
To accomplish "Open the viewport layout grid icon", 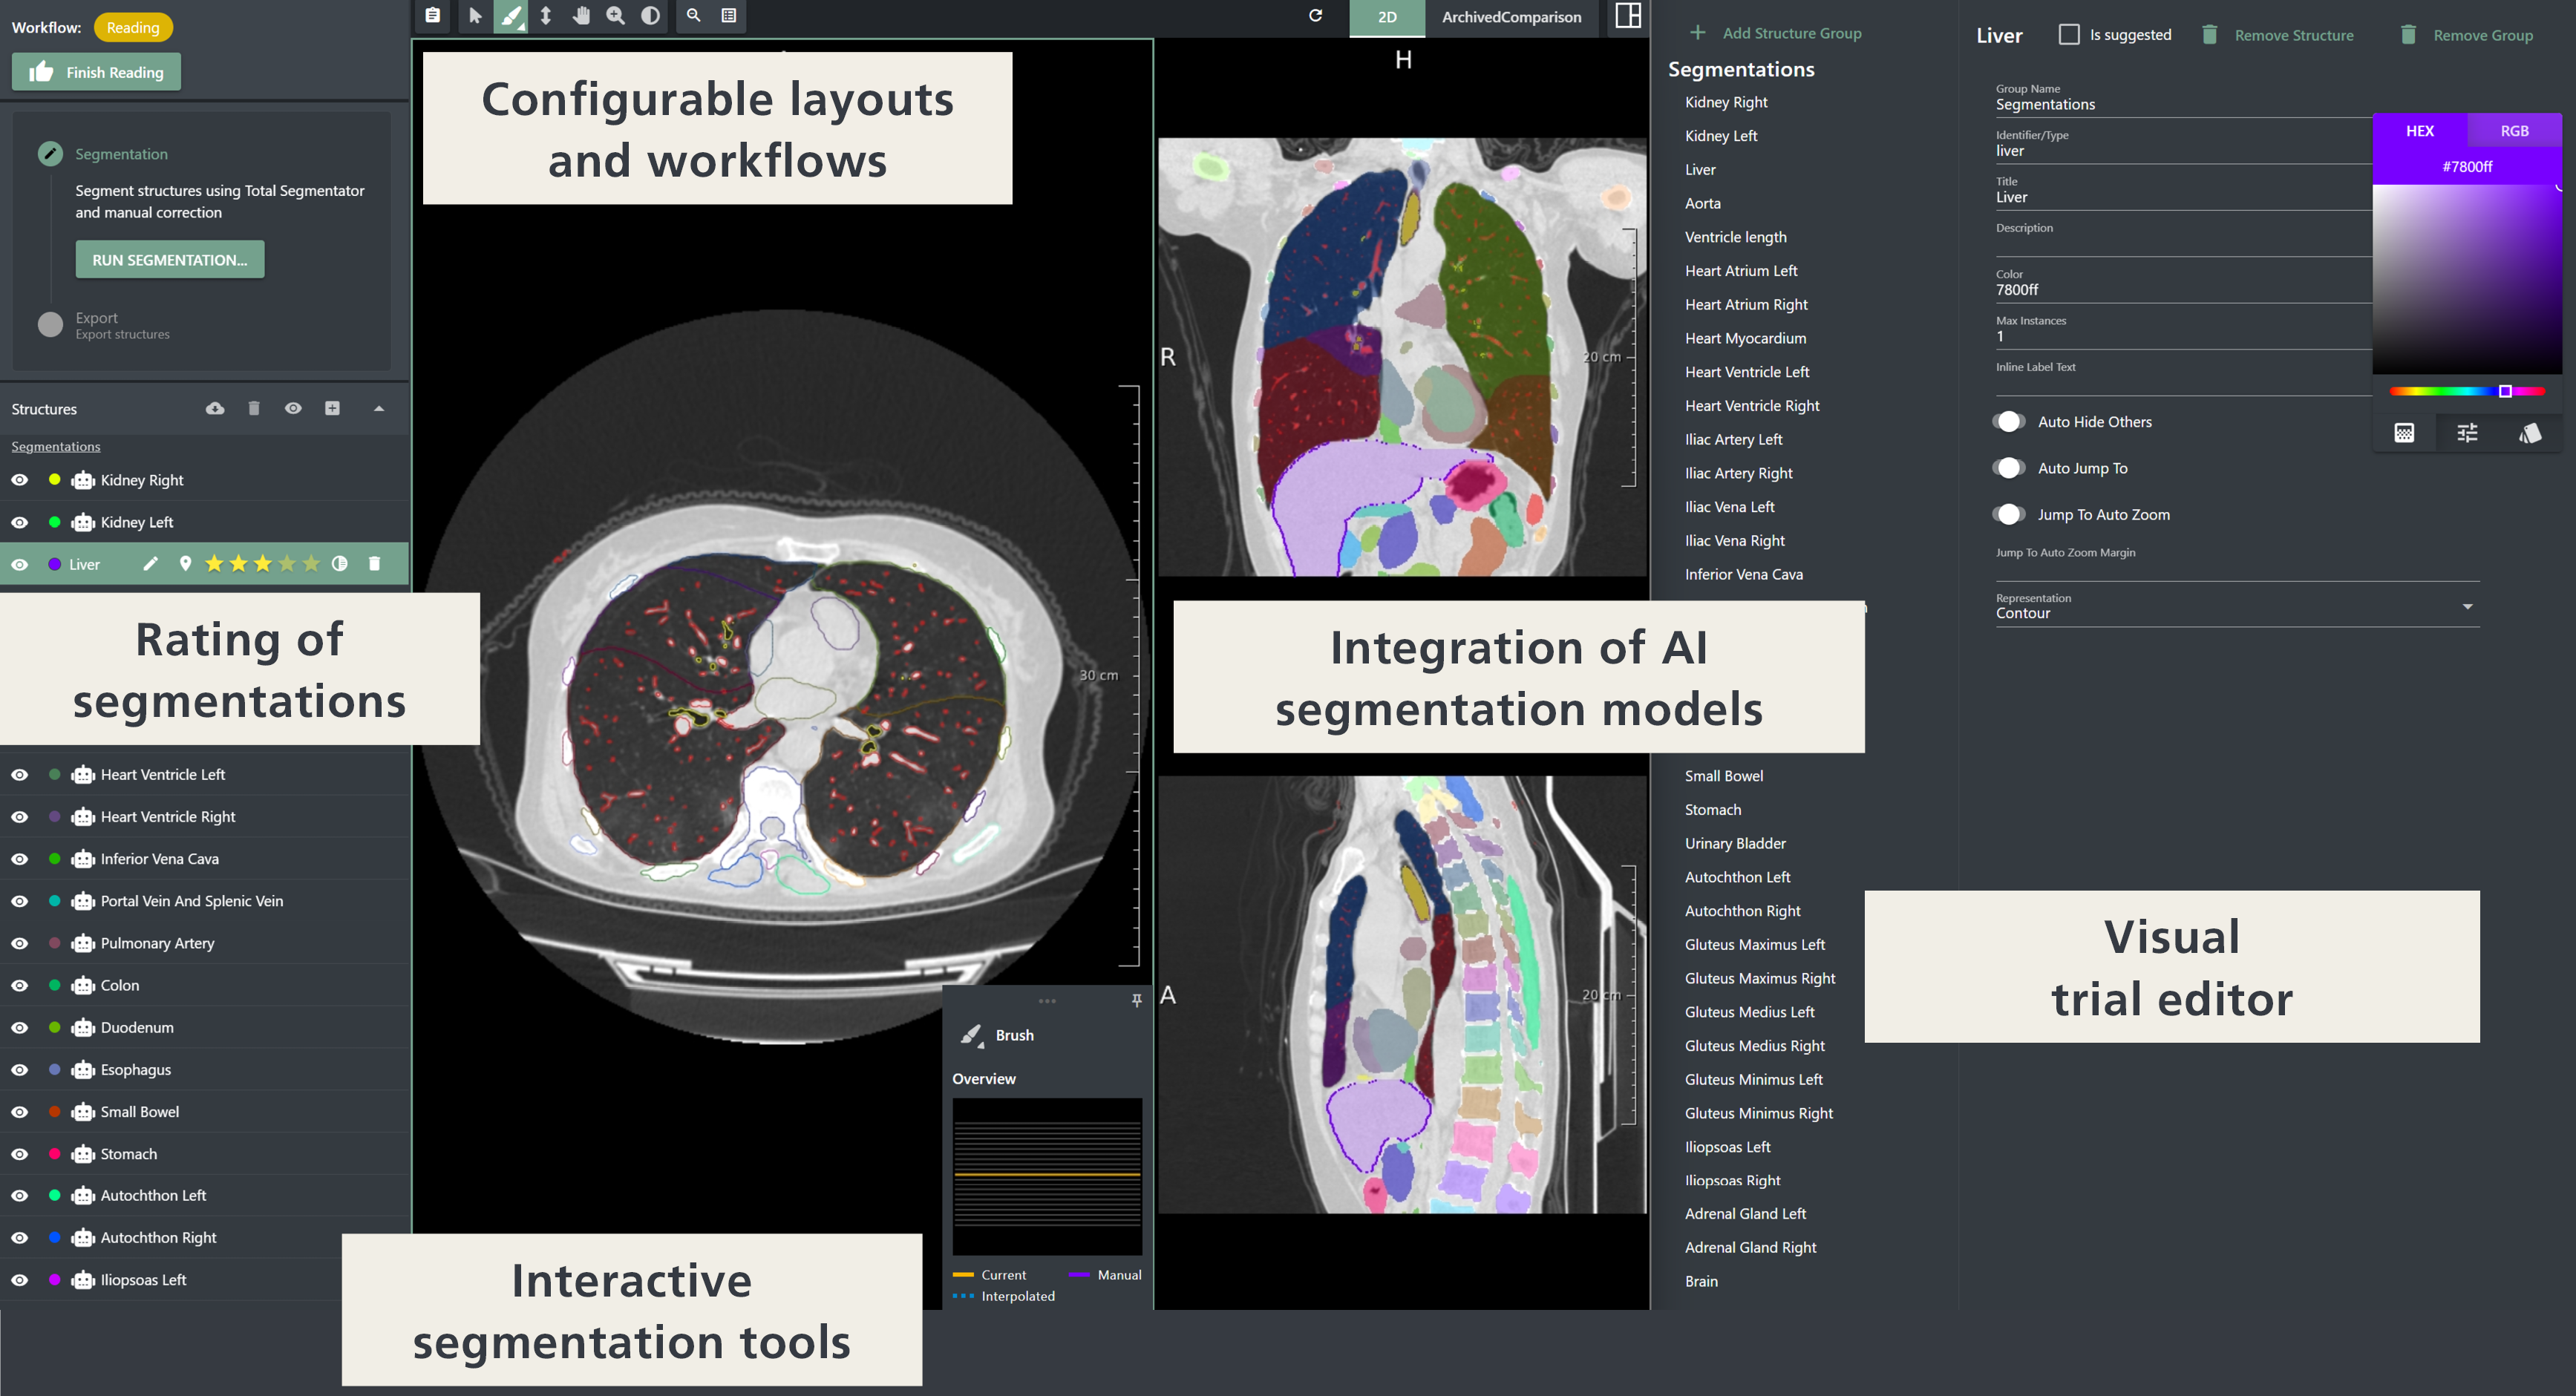I will [1628, 16].
